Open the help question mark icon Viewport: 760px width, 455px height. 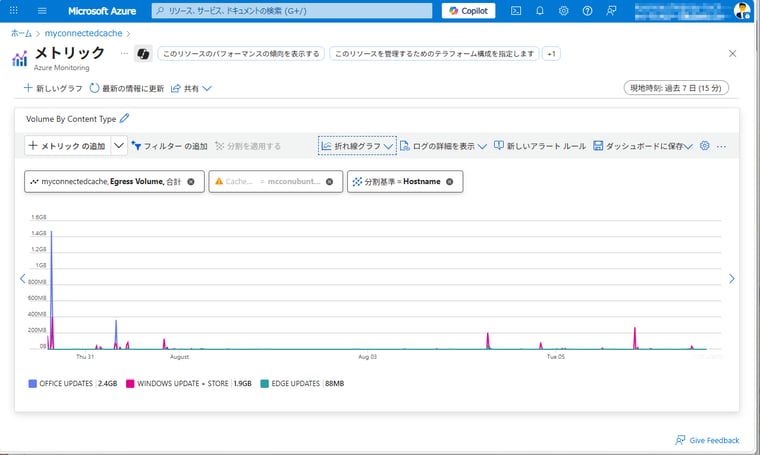[x=587, y=11]
